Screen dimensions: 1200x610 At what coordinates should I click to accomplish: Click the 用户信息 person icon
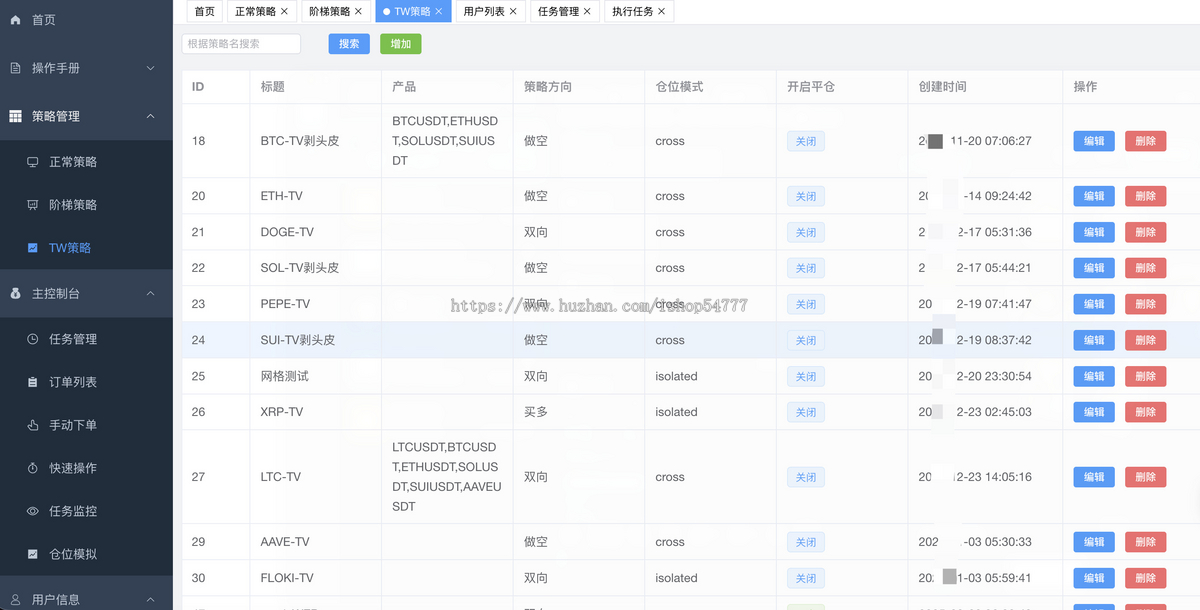[x=15, y=600]
